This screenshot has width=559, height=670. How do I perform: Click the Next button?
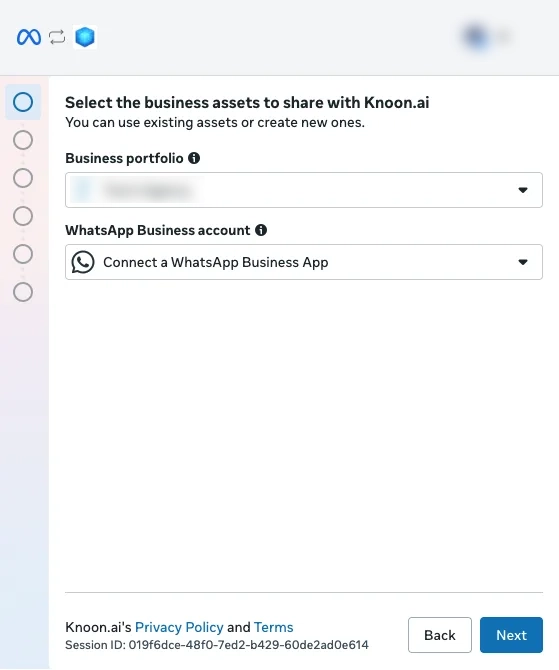511,635
